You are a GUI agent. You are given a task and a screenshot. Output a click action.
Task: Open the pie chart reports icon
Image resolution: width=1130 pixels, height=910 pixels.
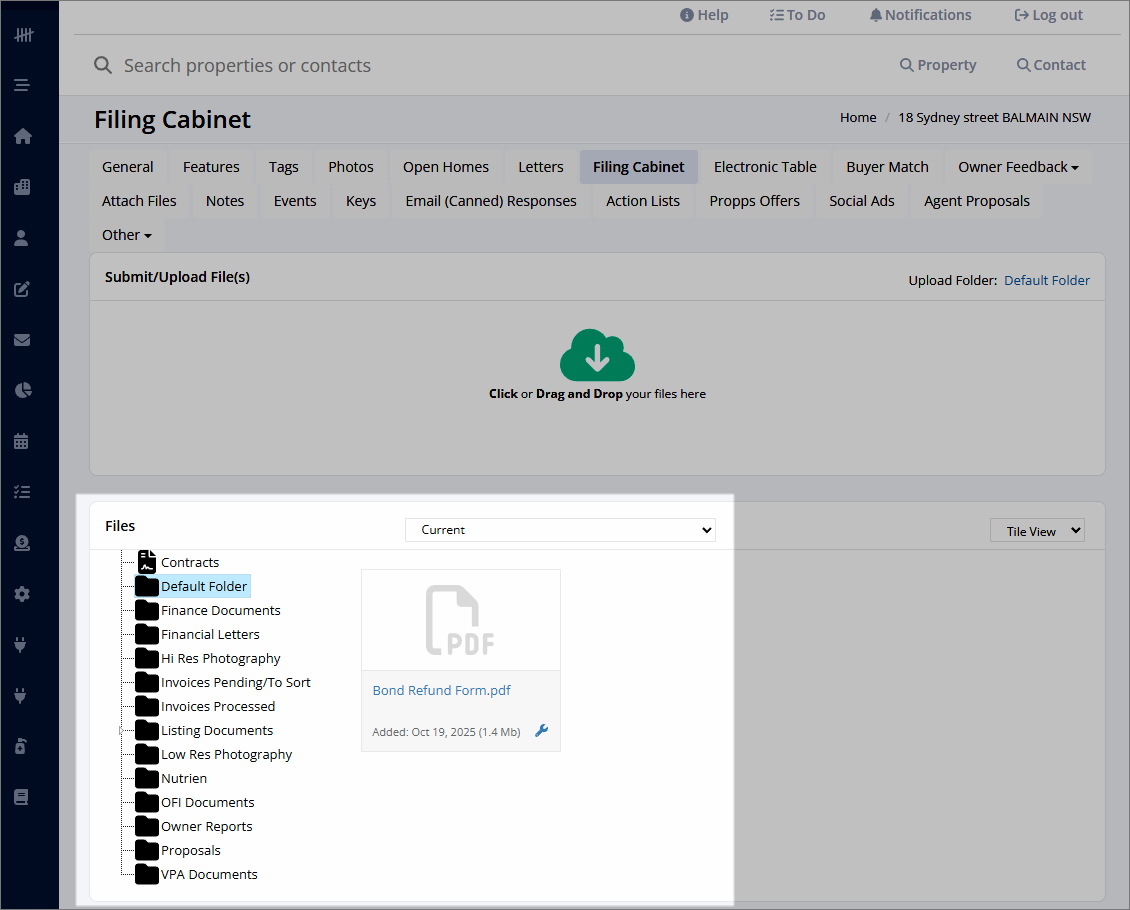tap(22, 391)
